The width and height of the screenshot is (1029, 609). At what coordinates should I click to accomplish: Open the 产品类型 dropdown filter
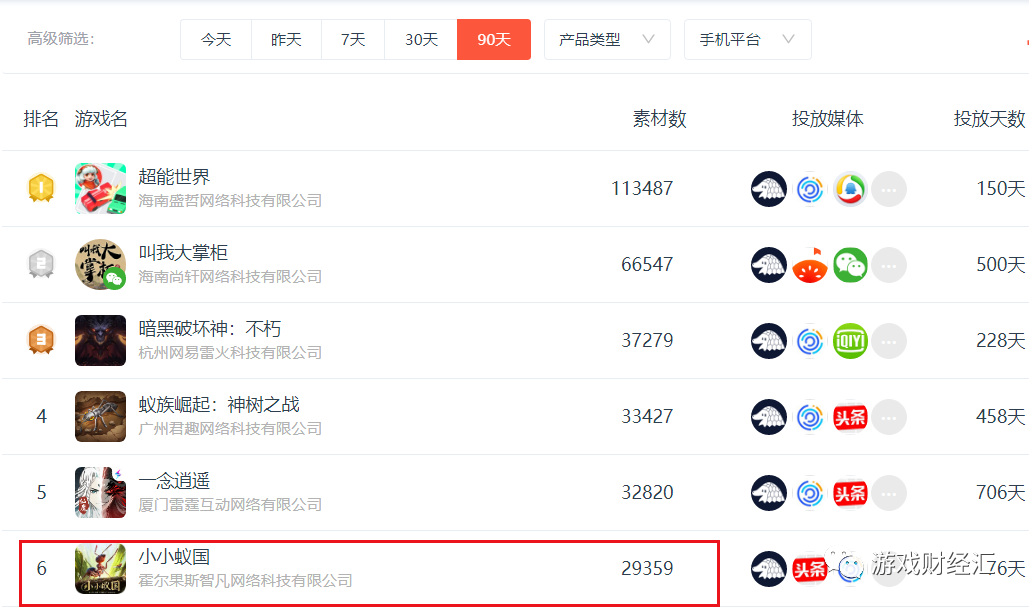point(607,39)
